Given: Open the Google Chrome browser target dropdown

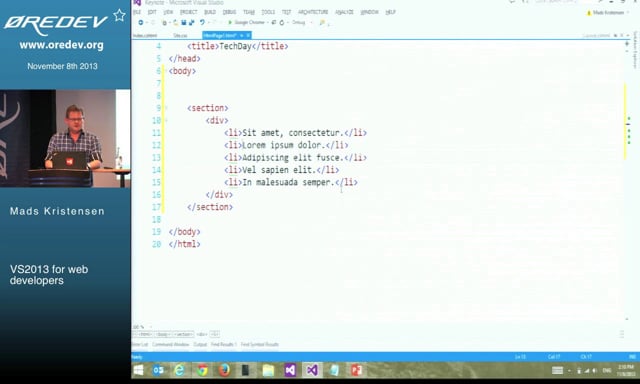Looking at the screenshot, I should click(x=268, y=22).
